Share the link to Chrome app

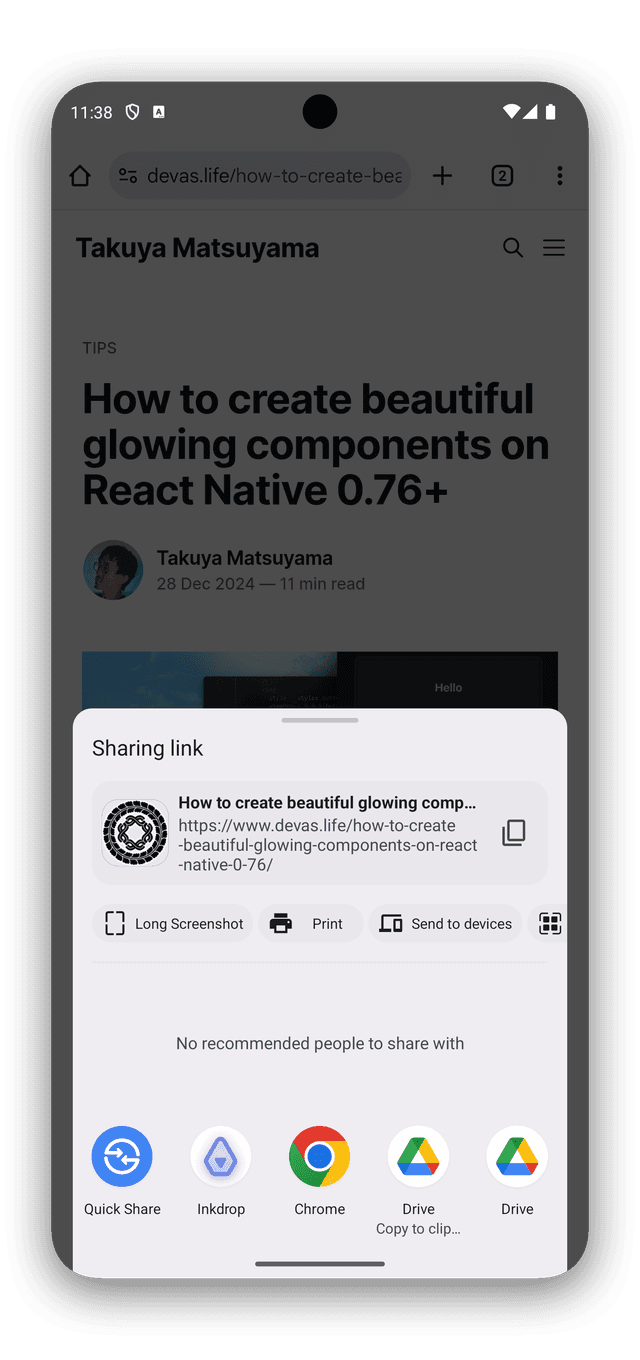[320, 1157]
